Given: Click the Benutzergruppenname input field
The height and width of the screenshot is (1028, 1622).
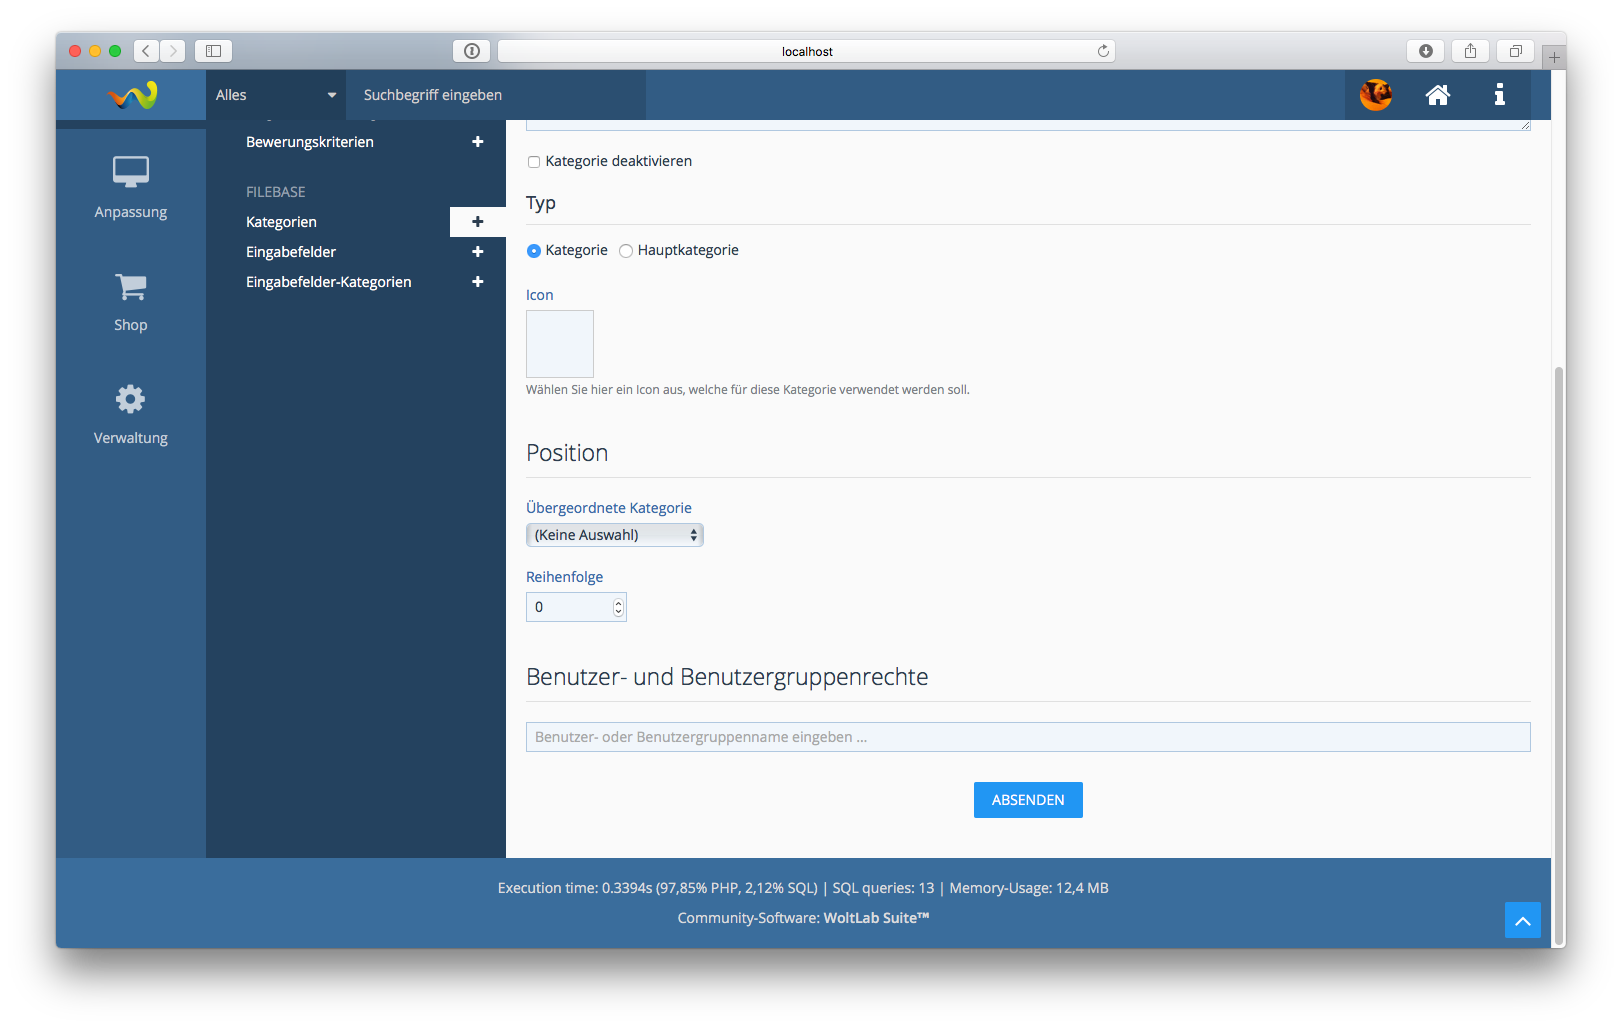Looking at the screenshot, I should point(1027,737).
